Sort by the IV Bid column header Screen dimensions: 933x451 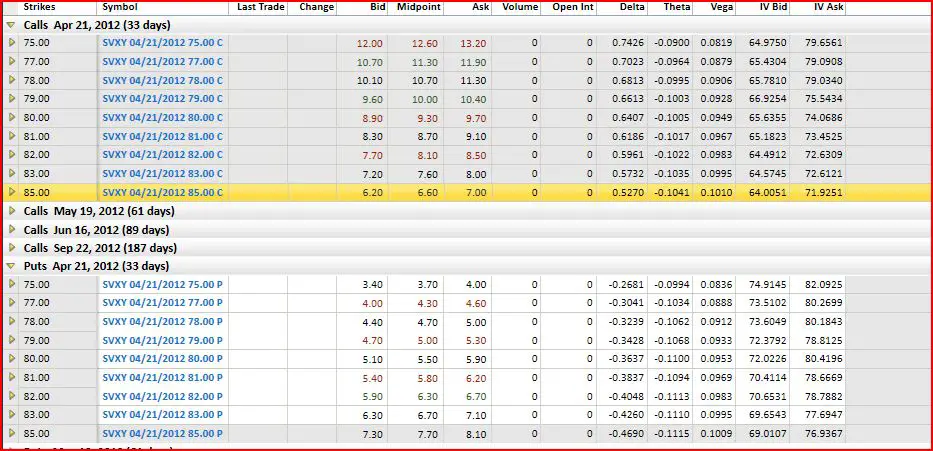772,7
